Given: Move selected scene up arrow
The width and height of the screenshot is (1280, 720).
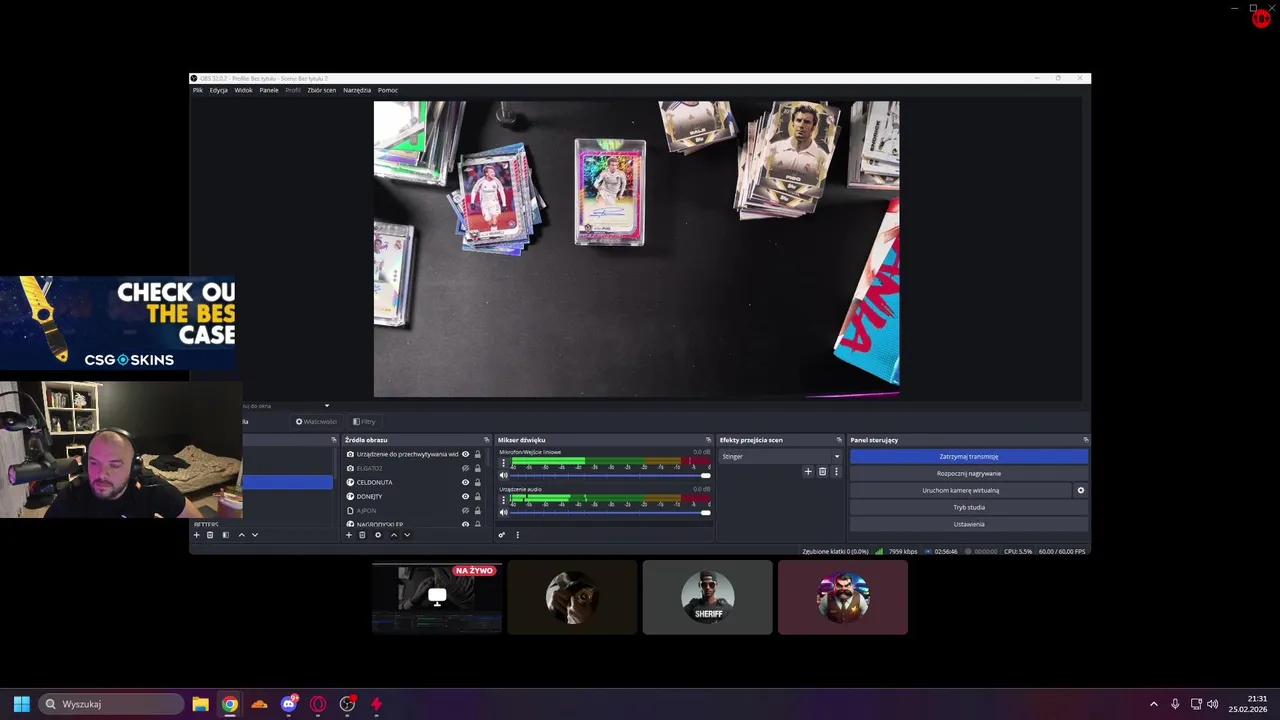Looking at the screenshot, I should [241, 535].
